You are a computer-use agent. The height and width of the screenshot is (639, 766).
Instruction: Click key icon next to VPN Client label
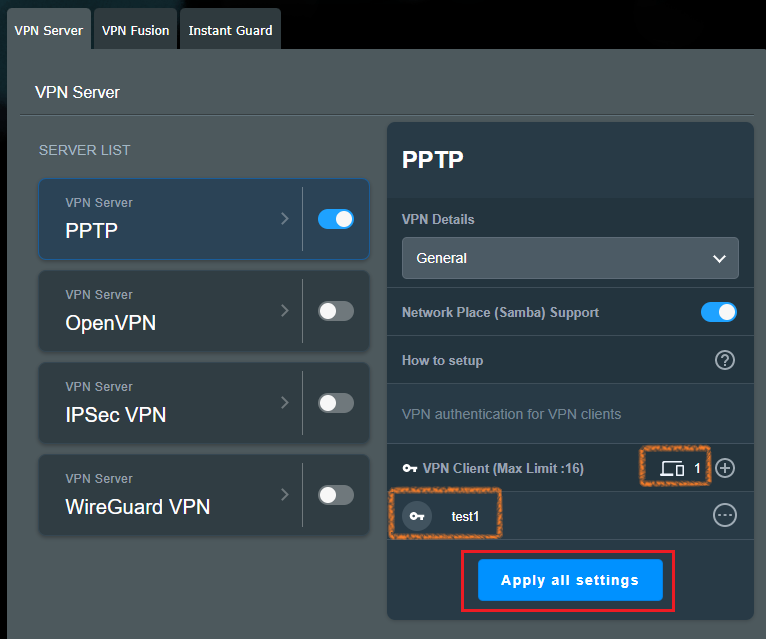[x=409, y=469]
